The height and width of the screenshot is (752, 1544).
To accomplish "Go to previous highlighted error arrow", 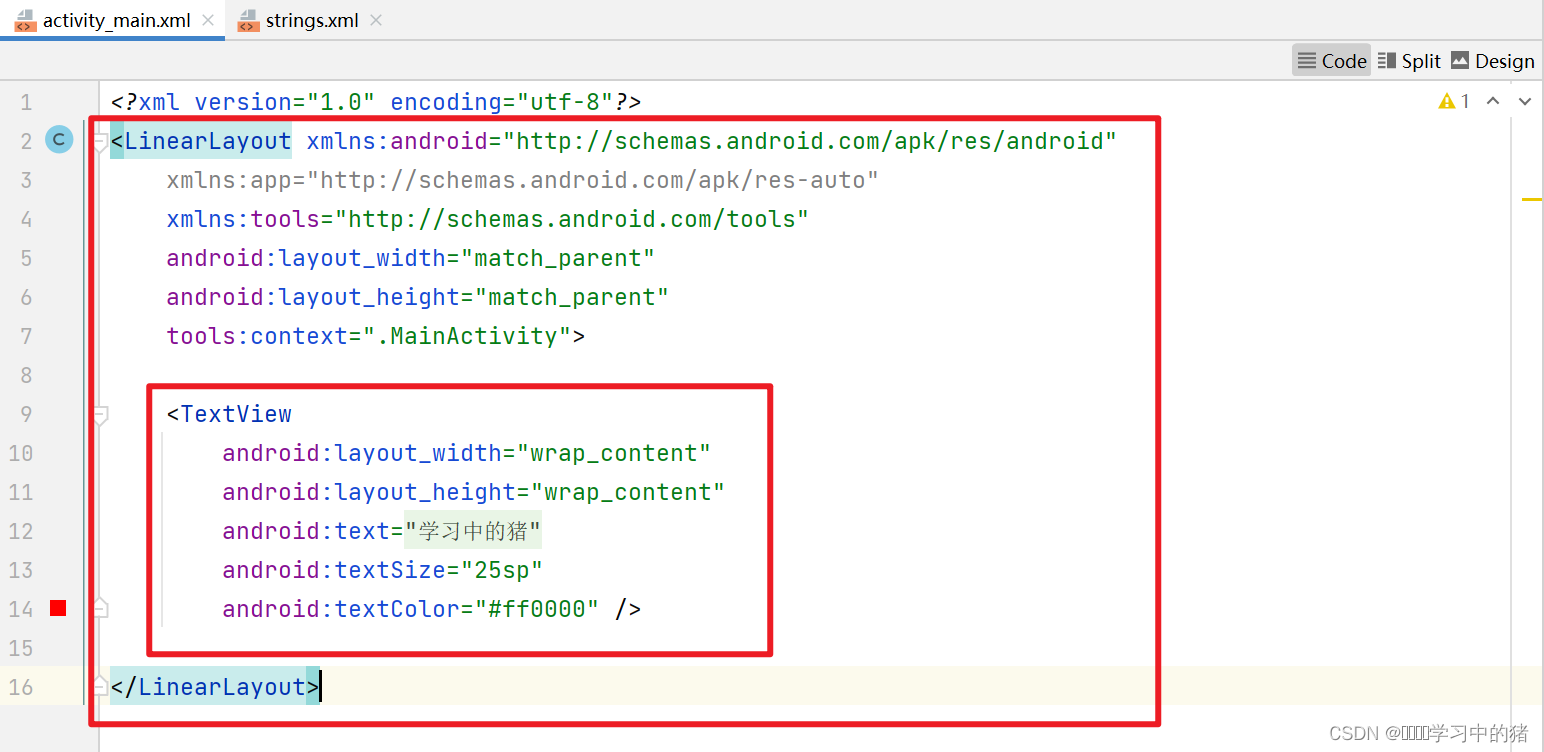I will point(1493,101).
